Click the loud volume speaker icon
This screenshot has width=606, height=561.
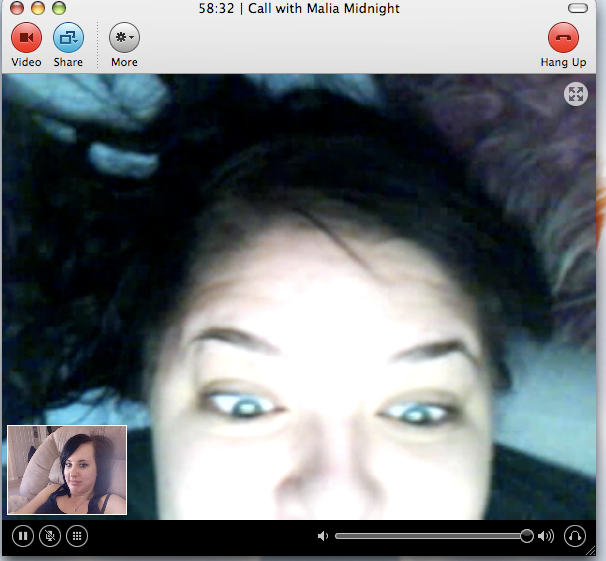pyautogui.click(x=546, y=536)
